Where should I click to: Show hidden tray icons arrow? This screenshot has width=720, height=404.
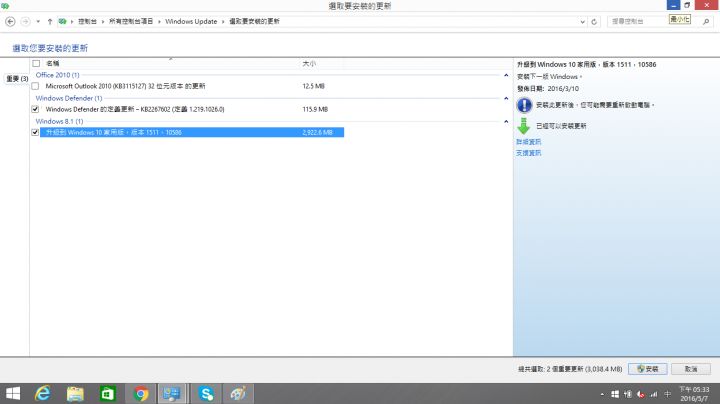pos(602,394)
